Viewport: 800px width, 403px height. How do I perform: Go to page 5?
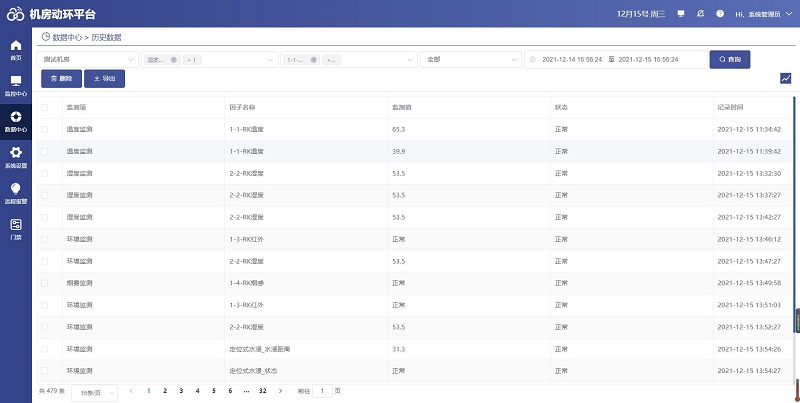[x=214, y=391]
